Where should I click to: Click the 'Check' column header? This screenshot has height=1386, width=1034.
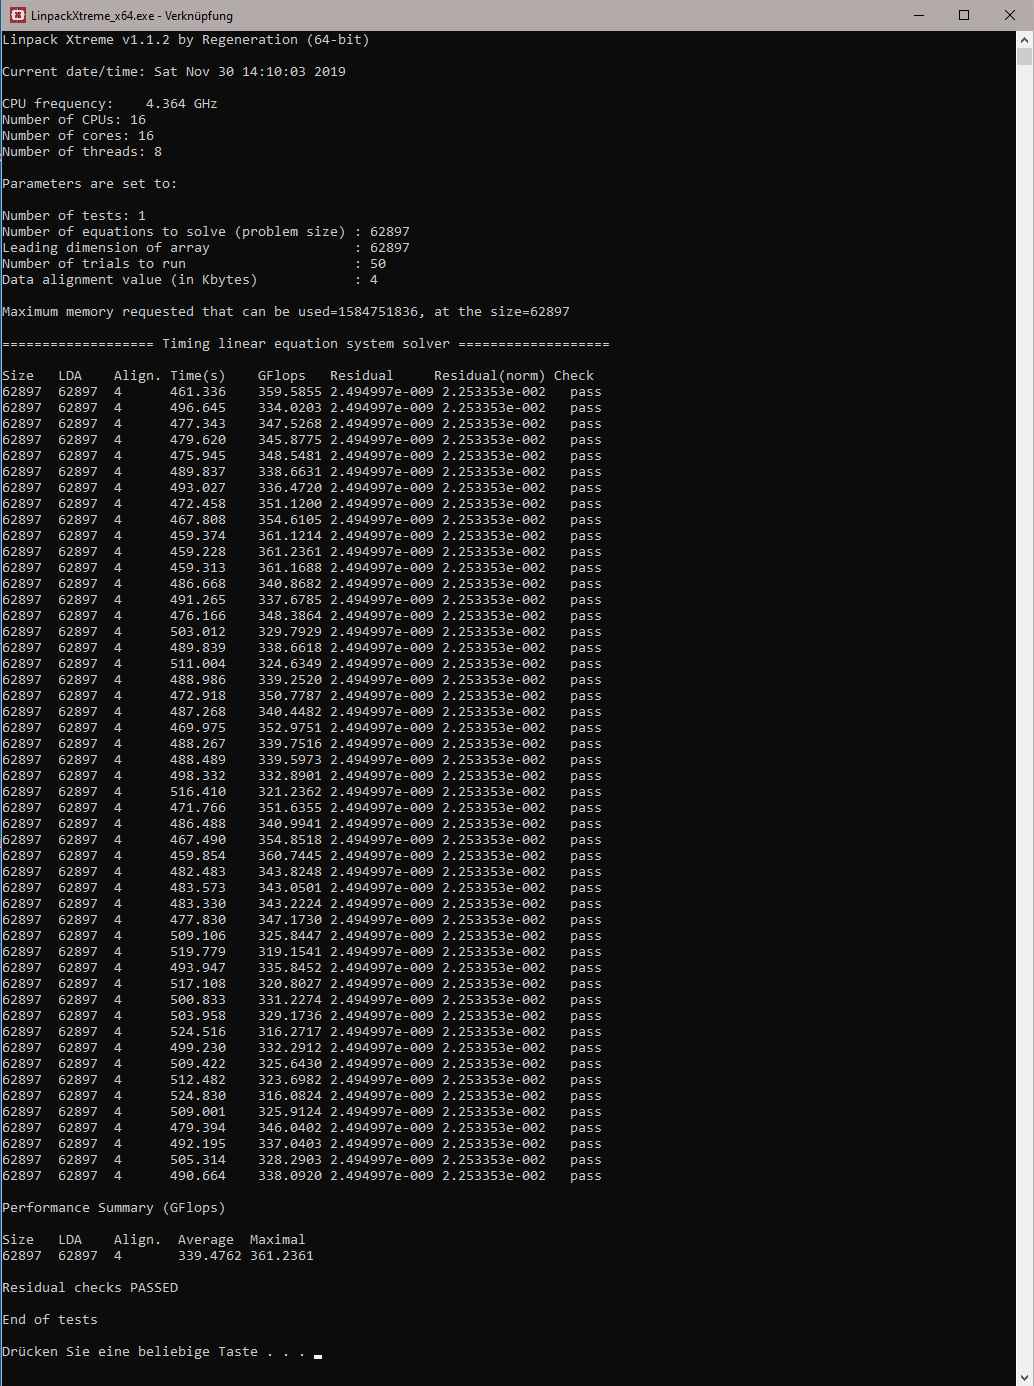574,376
